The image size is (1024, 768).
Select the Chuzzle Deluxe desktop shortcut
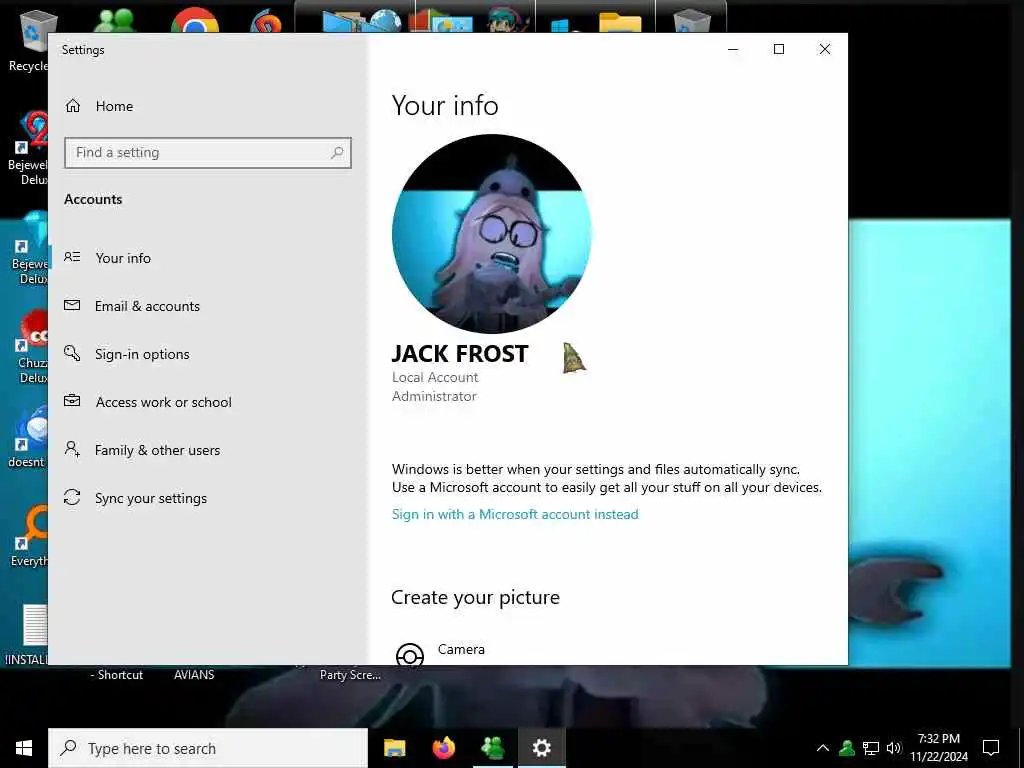point(31,347)
